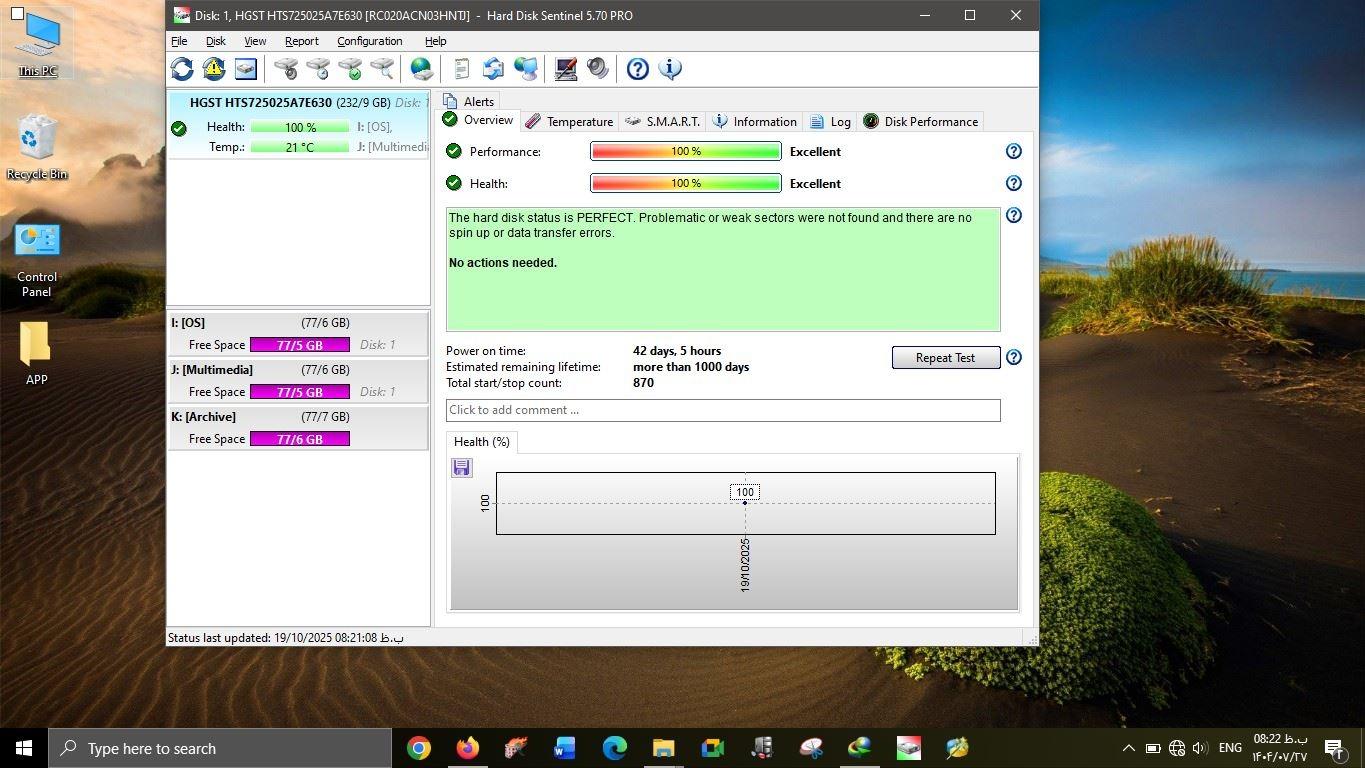Switch to the Temperature tab
Image resolution: width=1365 pixels, height=768 pixels.
[569, 121]
